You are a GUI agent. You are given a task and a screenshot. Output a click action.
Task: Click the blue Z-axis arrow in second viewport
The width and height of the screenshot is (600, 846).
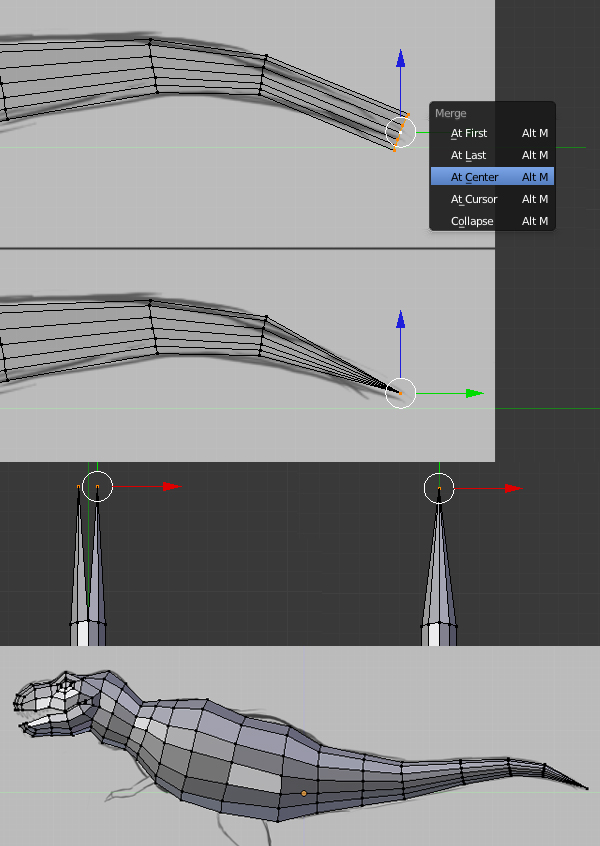click(400, 319)
